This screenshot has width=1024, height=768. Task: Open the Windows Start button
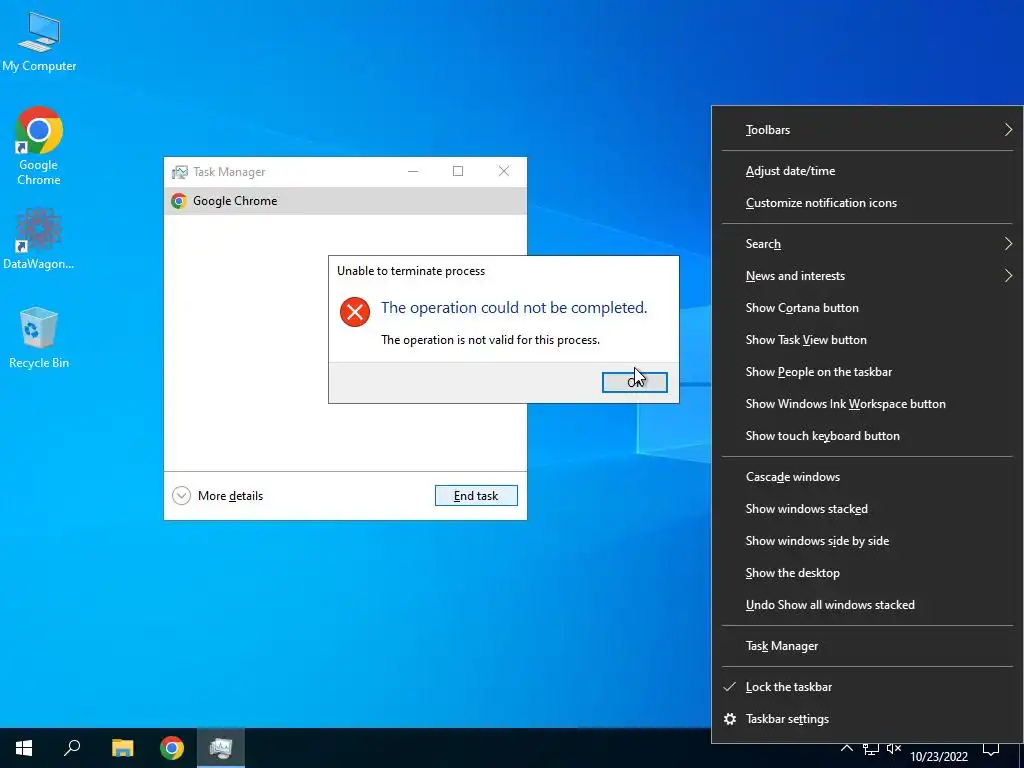(x=24, y=748)
